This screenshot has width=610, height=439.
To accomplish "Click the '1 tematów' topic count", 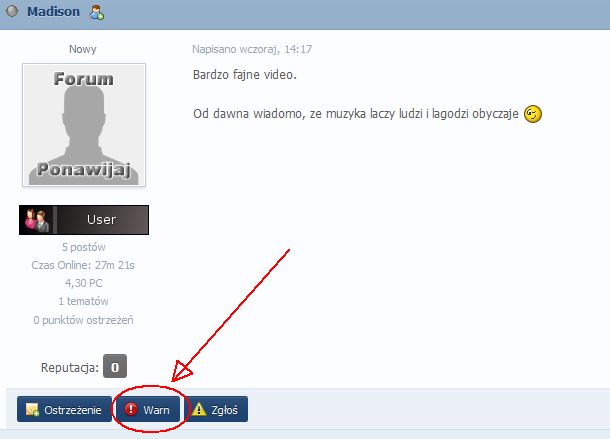I will 83,301.
